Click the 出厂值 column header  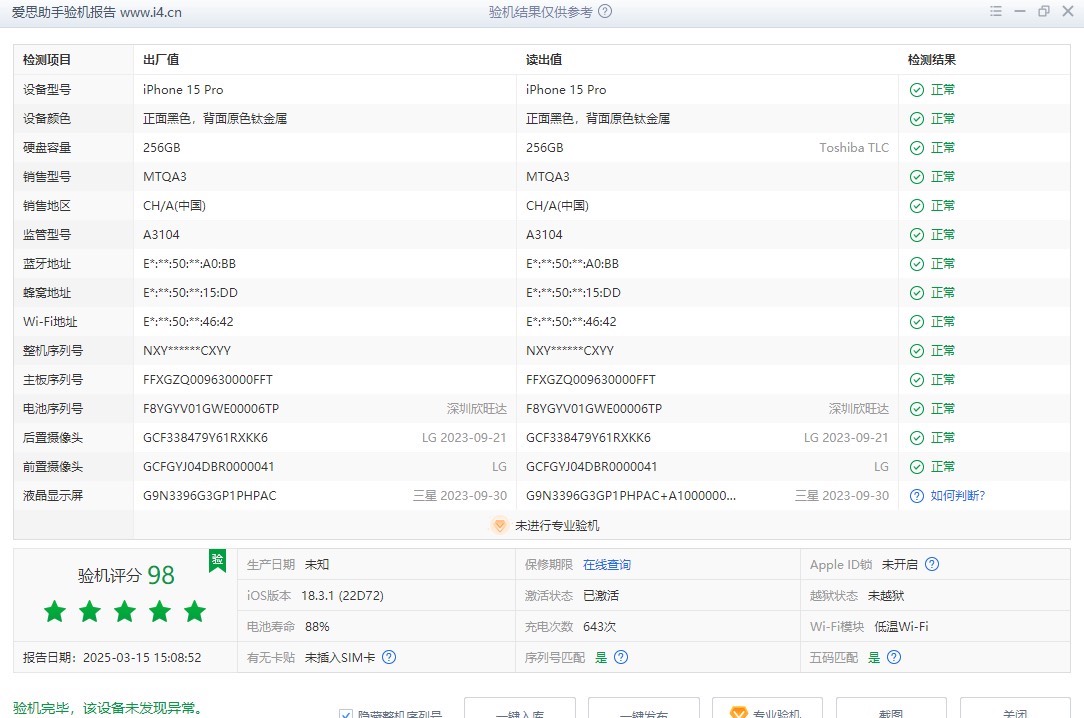click(161, 60)
